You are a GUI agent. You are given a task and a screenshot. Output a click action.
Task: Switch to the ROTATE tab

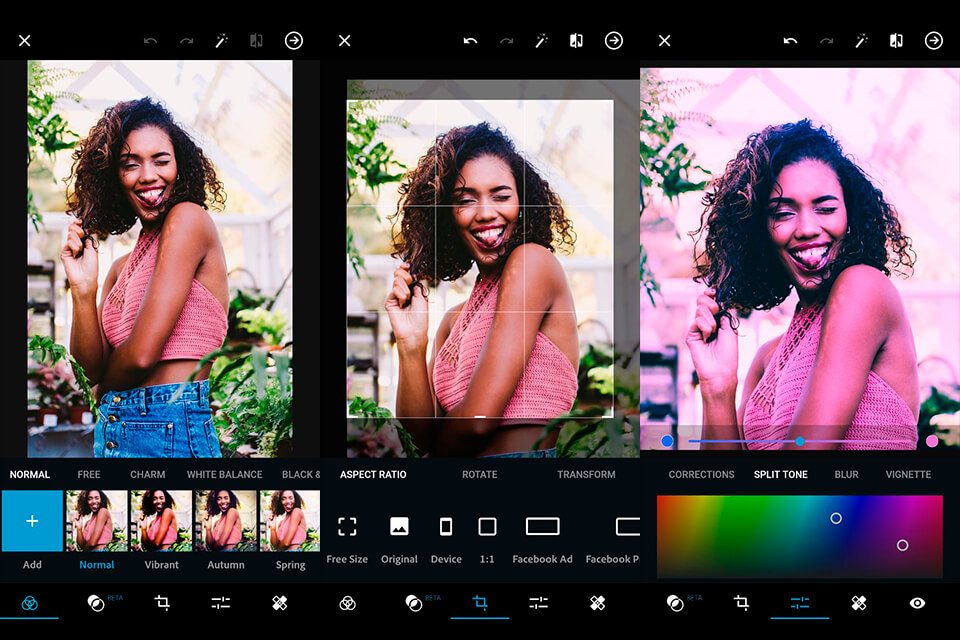coord(479,475)
